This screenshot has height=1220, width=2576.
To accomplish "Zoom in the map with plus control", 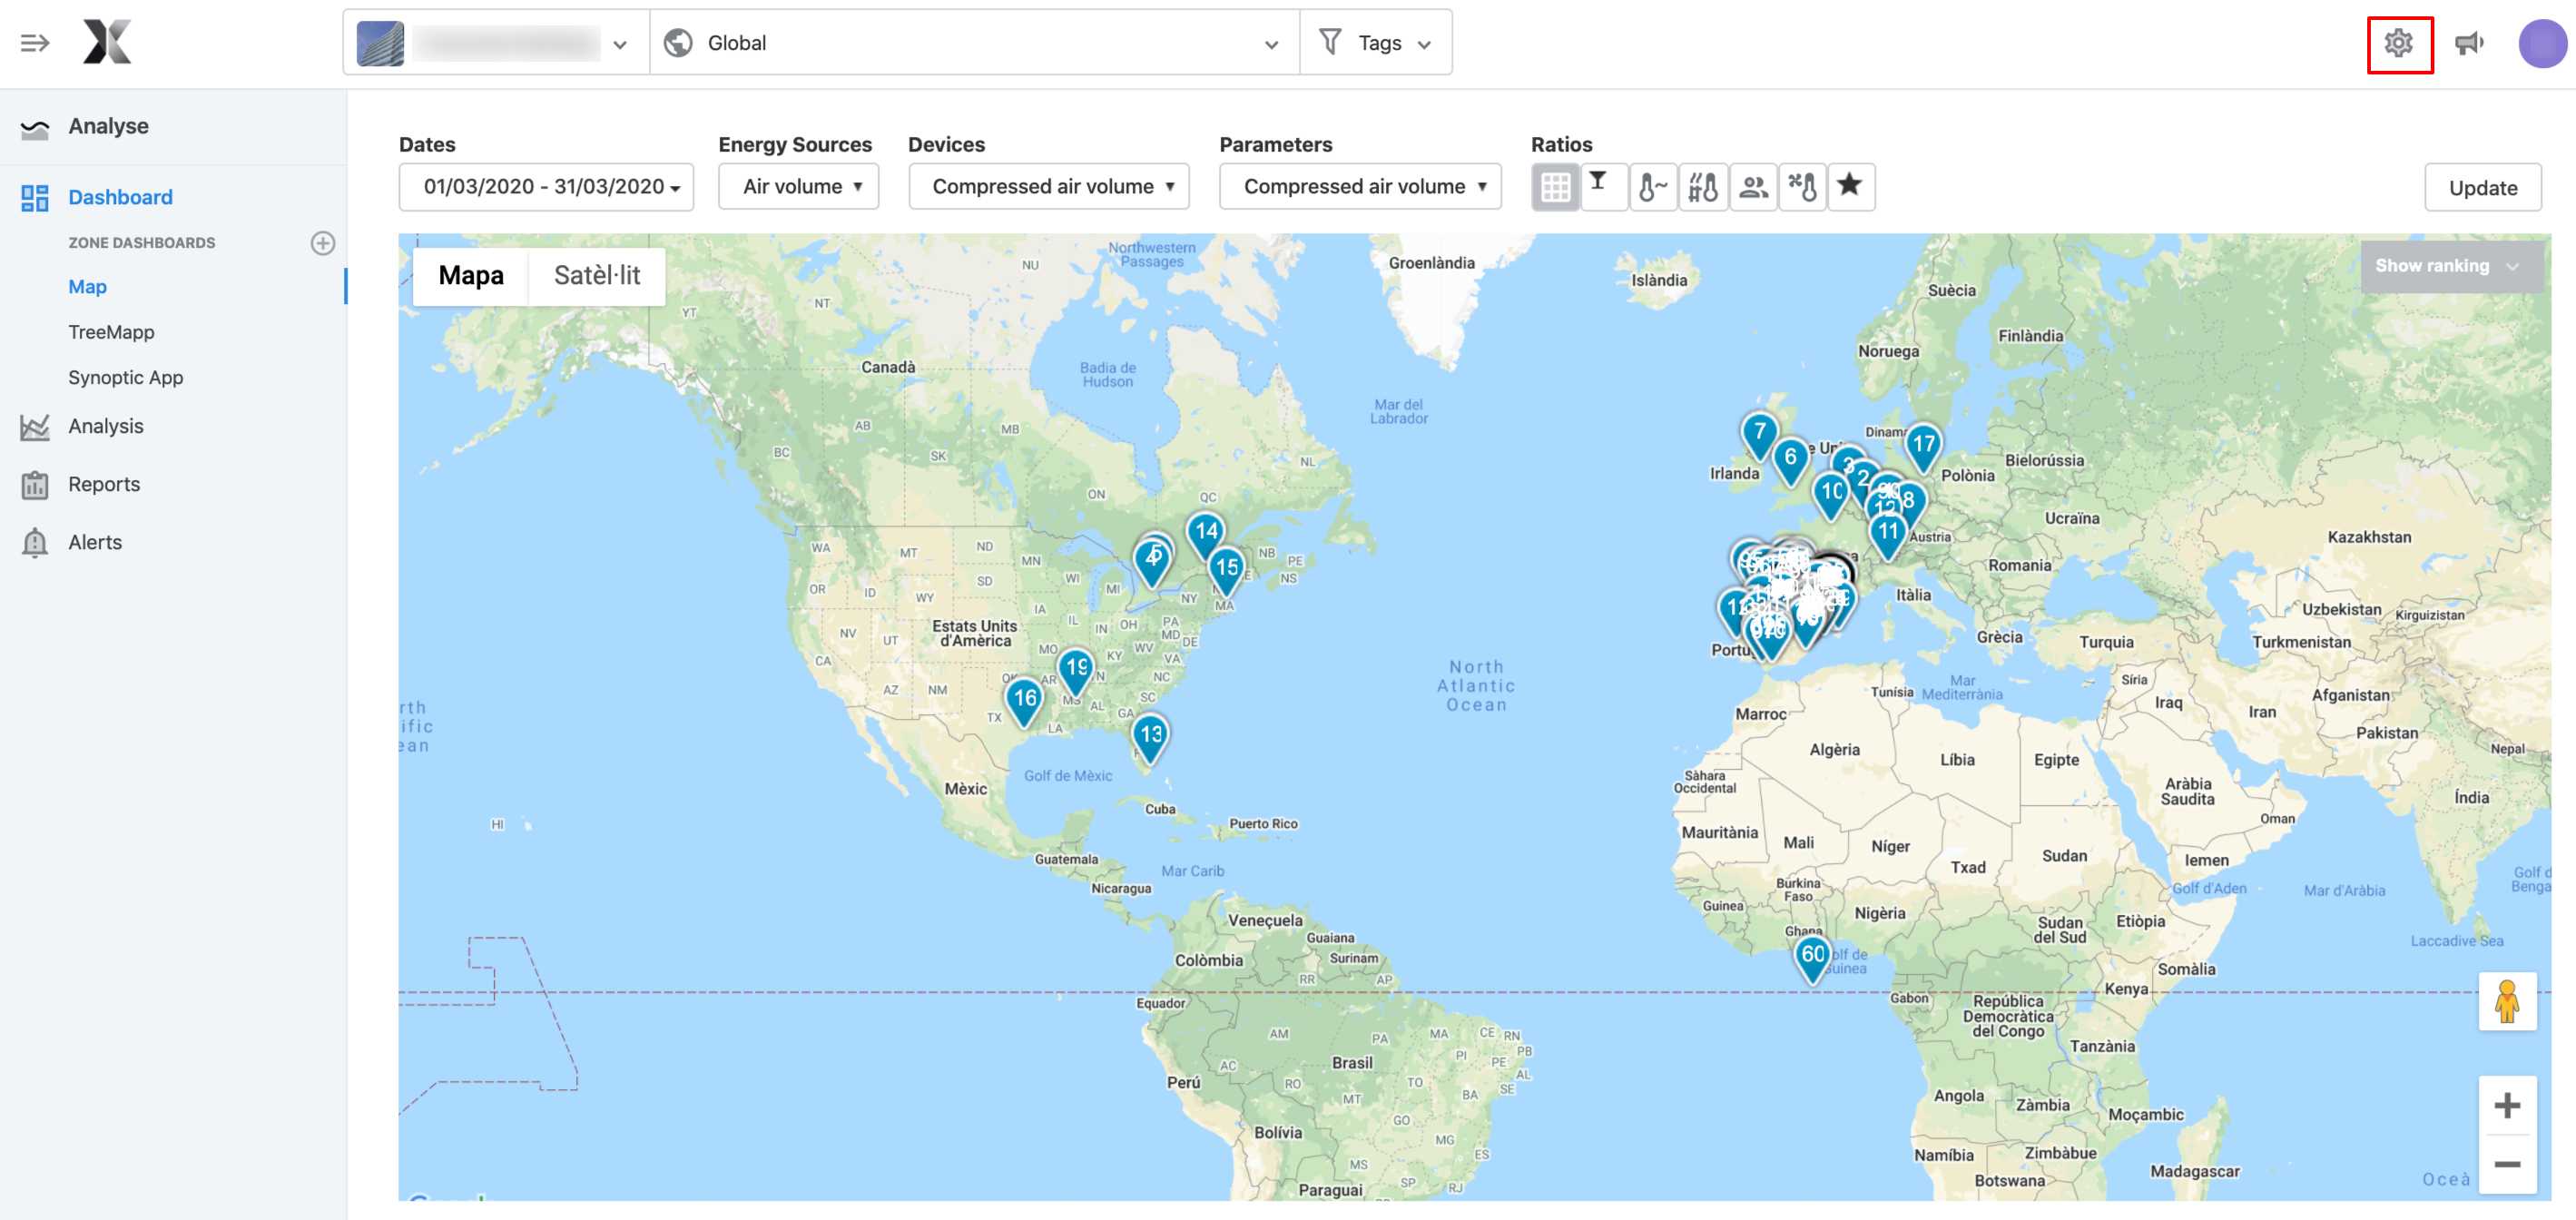I will [x=2507, y=1106].
